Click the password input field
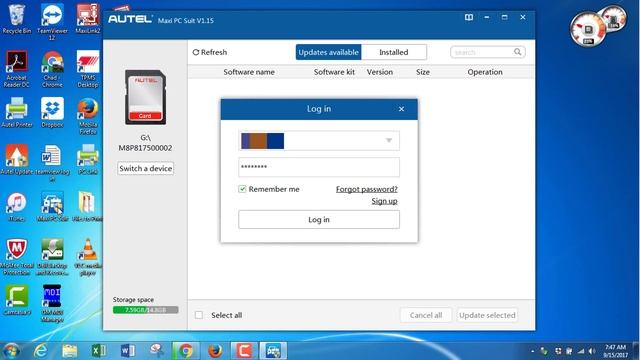640x360 pixels. point(319,167)
